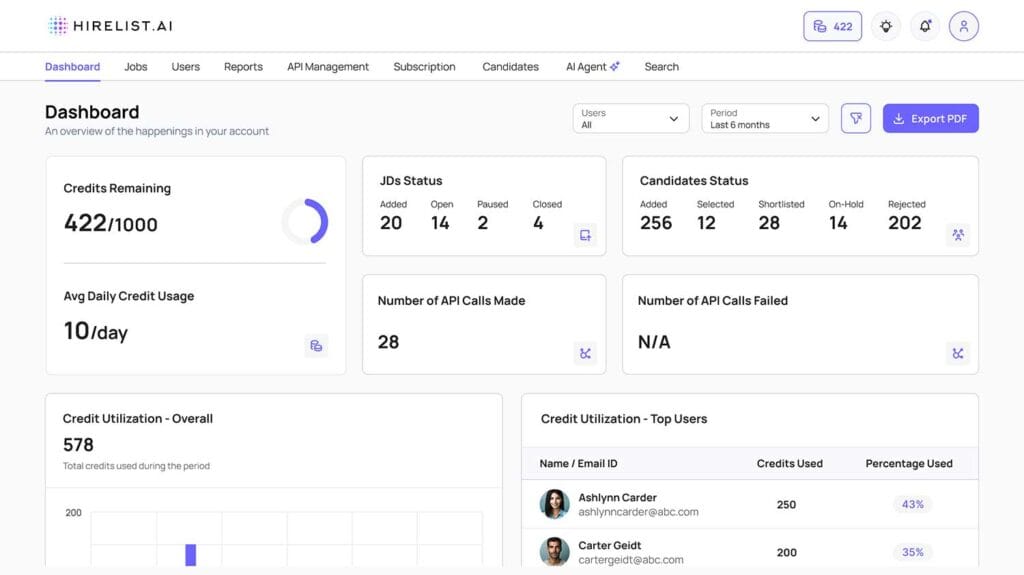
Task: Click the 422 credits balance button
Action: pos(832,26)
